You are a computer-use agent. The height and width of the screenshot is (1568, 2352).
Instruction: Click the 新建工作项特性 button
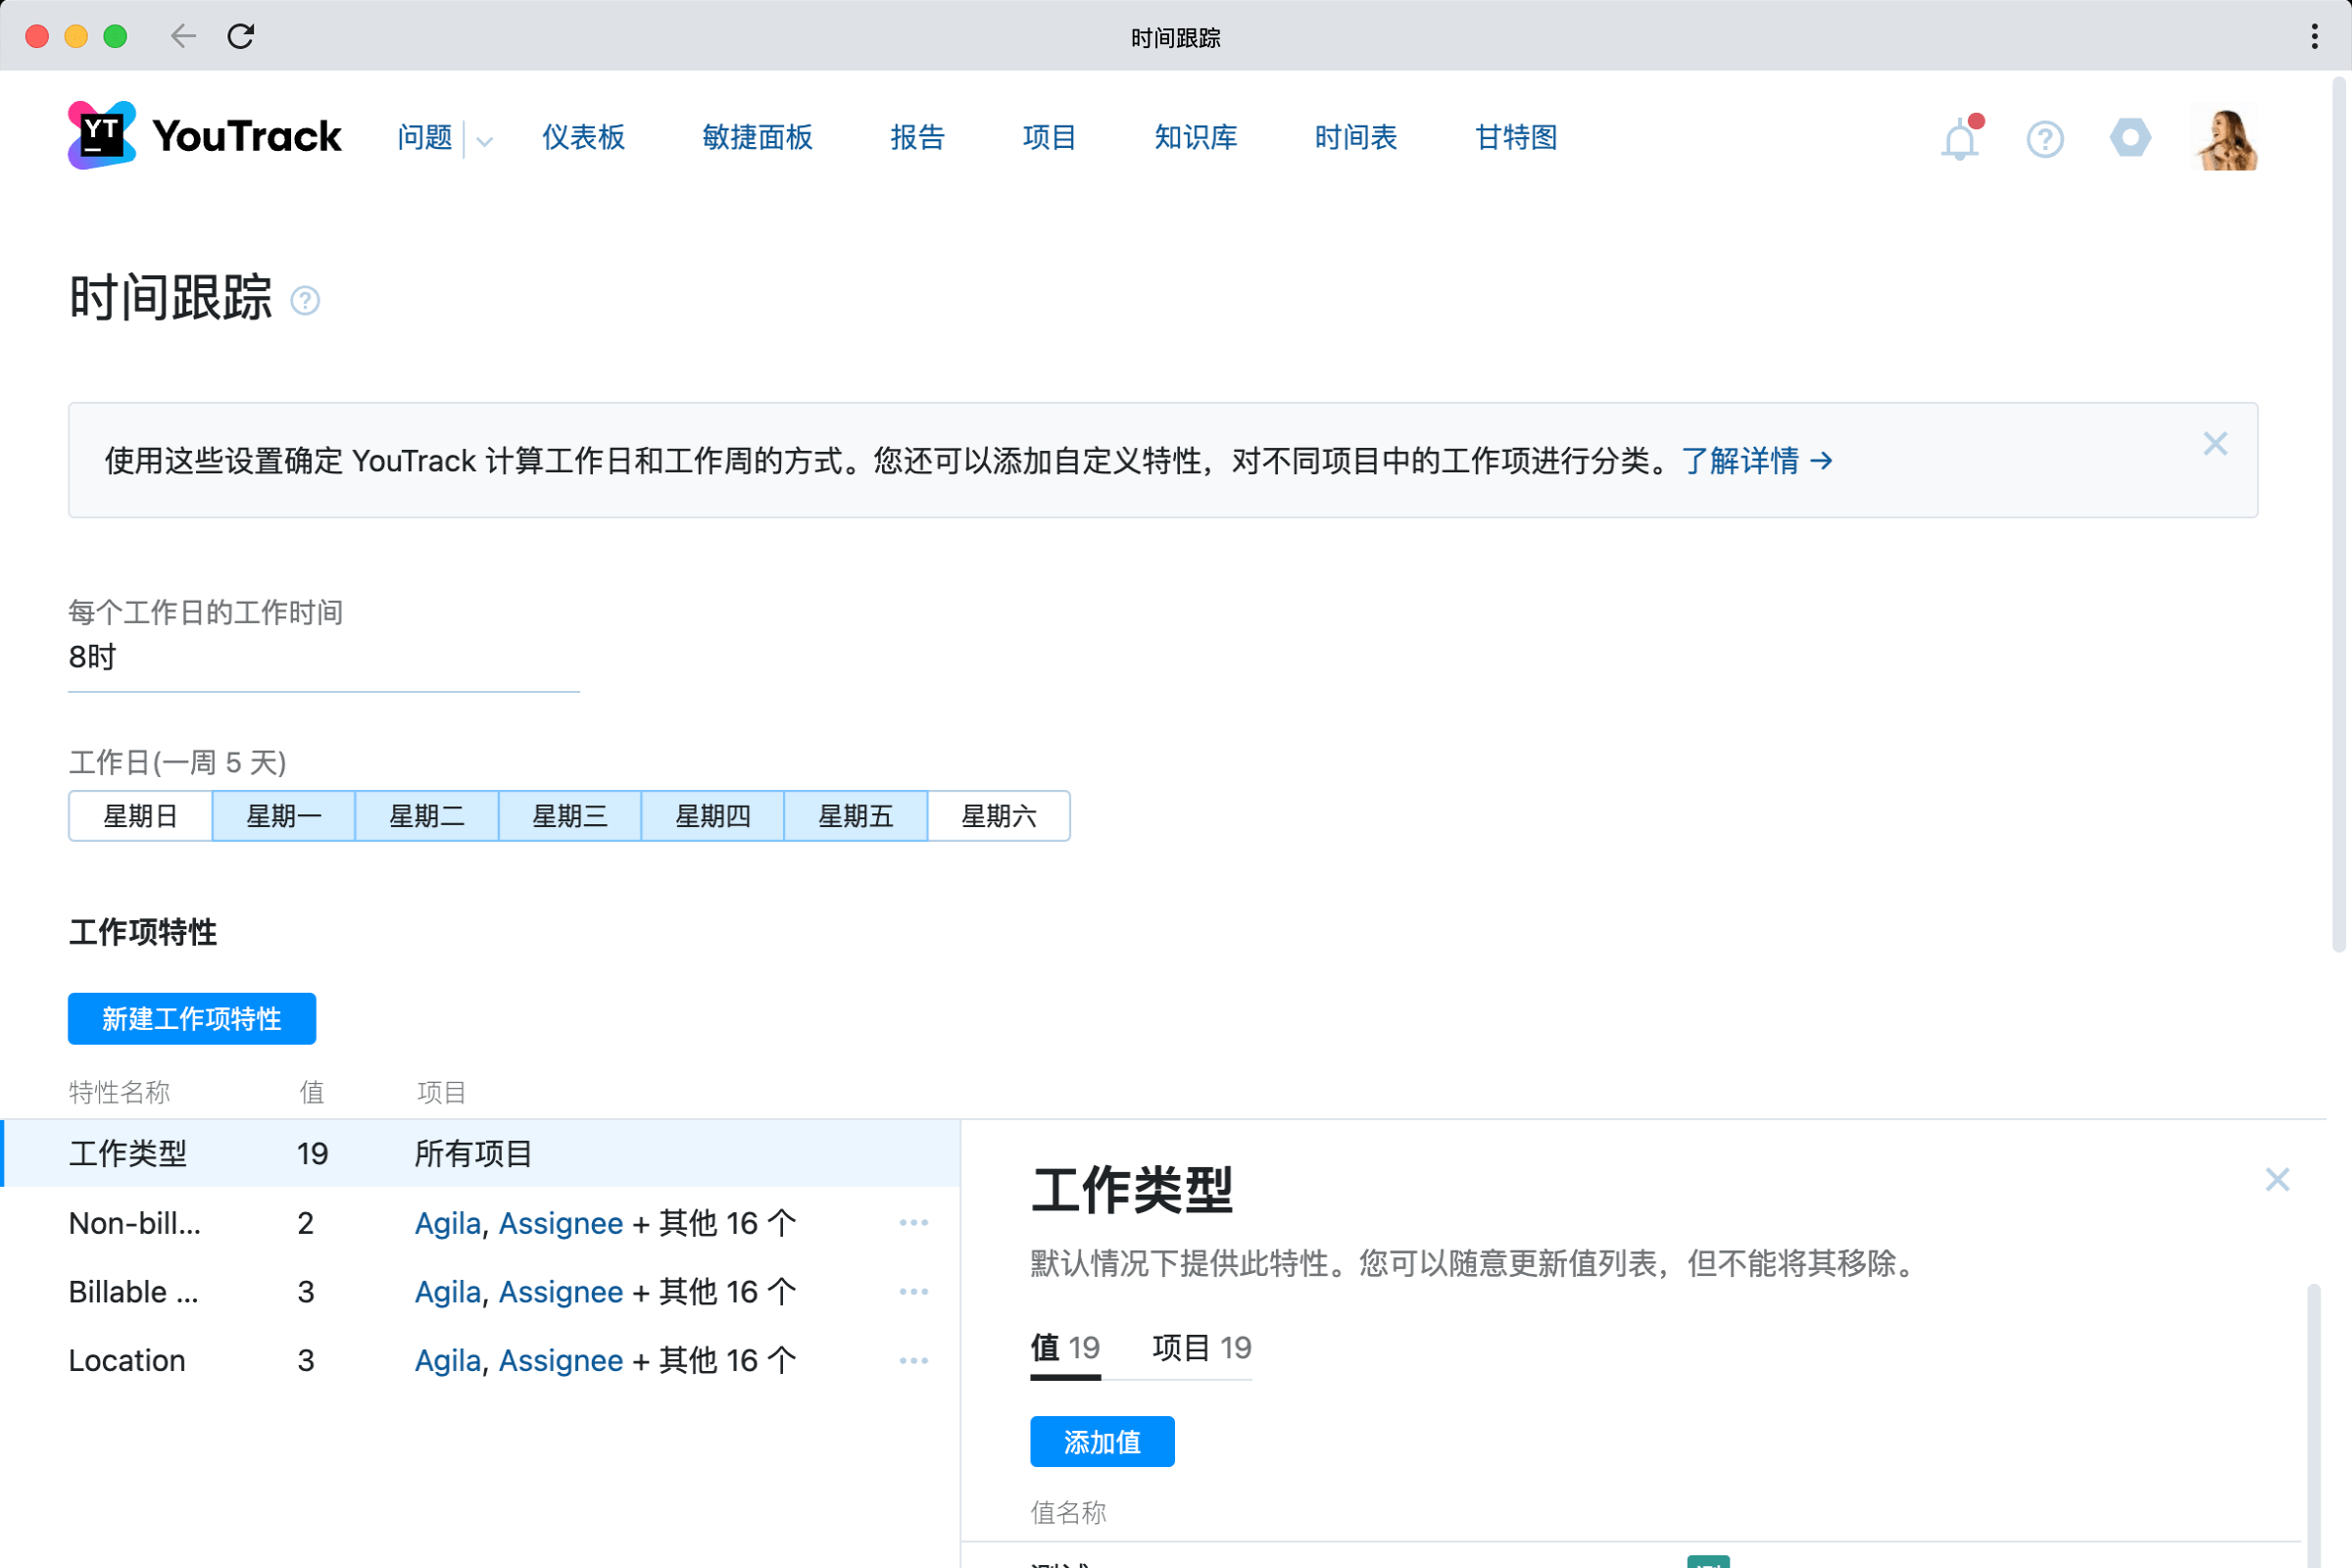click(192, 1019)
